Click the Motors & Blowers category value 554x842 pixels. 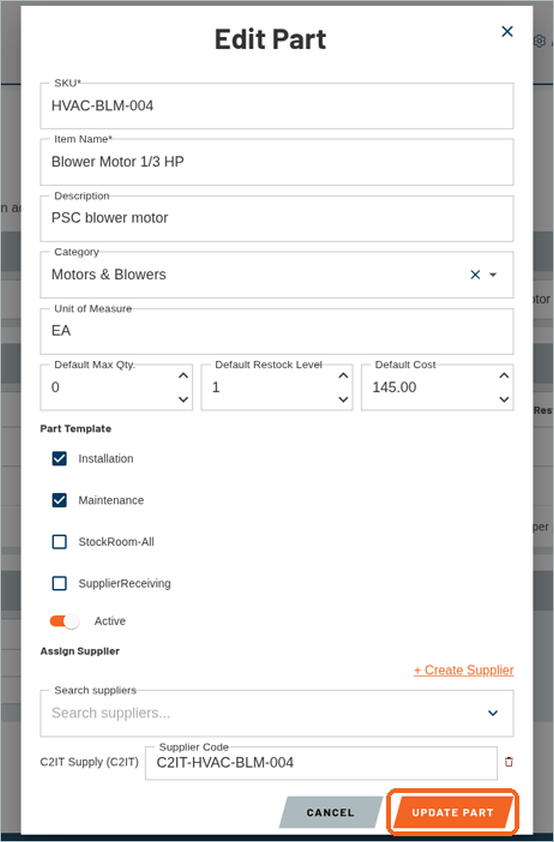click(108, 275)
